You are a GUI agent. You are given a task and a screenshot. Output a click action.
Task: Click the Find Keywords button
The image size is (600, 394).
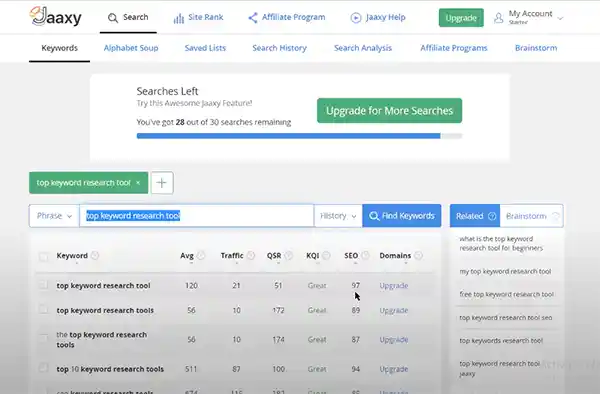point(402,216)
